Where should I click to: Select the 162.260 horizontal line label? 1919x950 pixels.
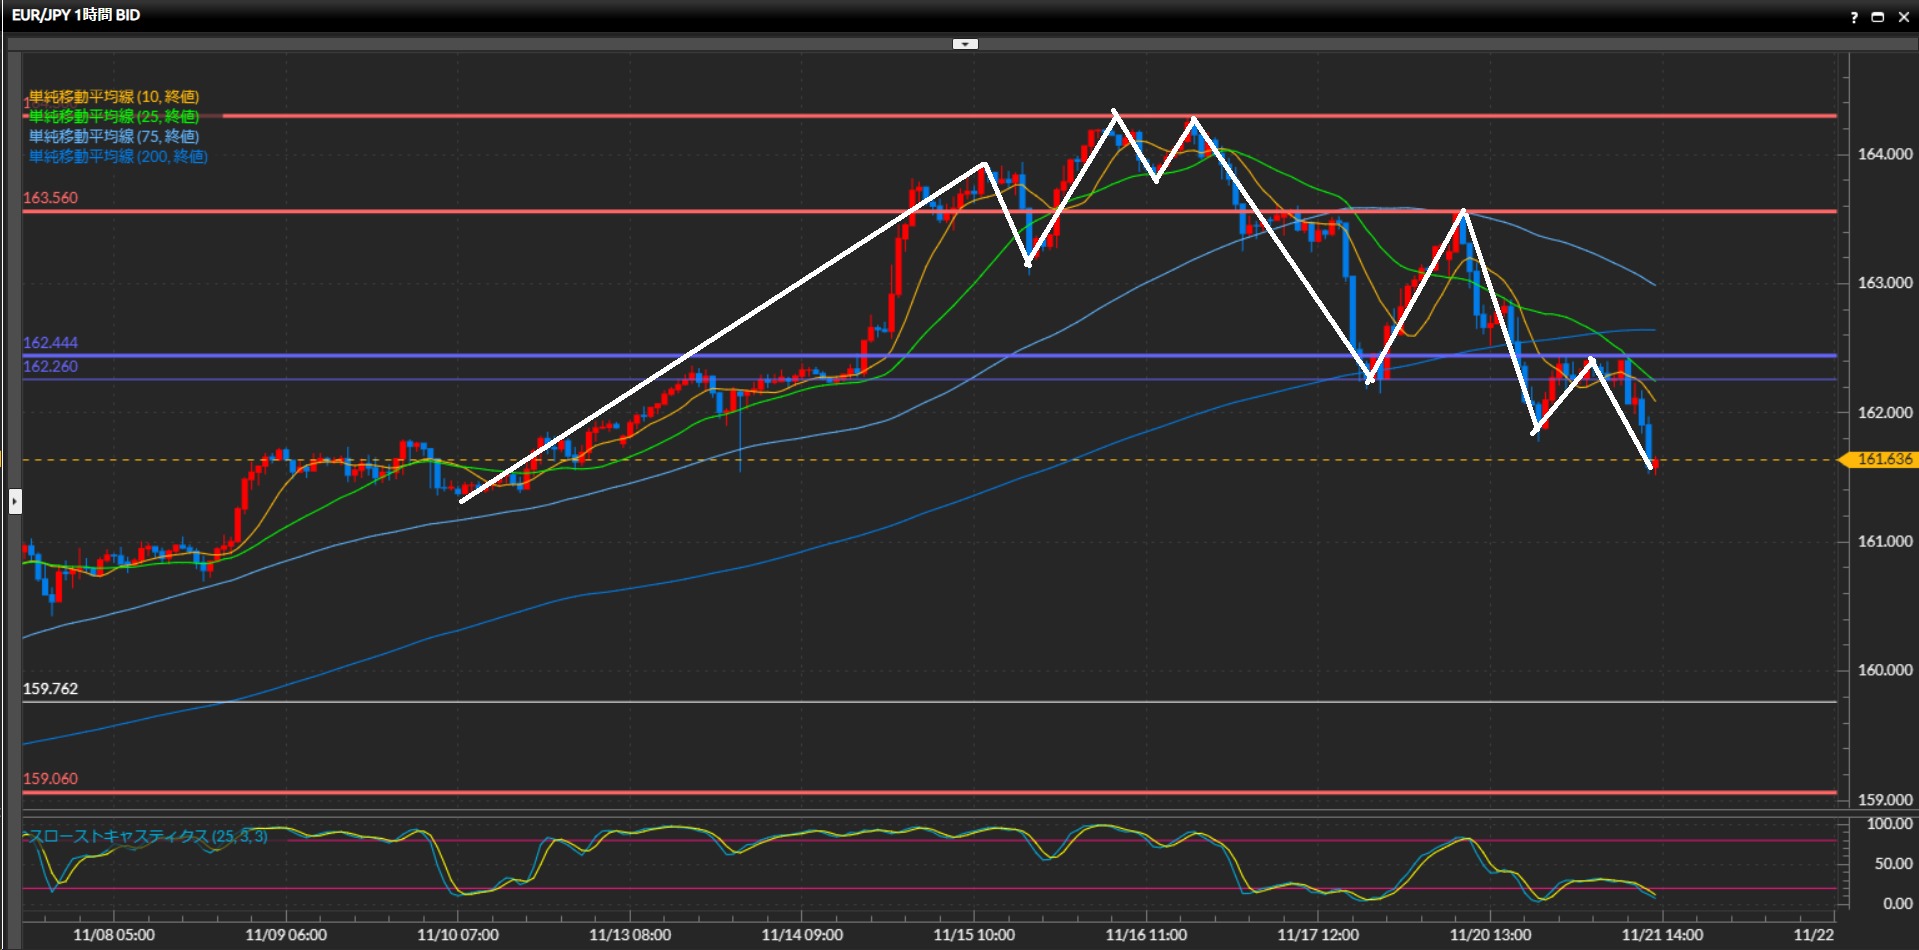point(50,367)
